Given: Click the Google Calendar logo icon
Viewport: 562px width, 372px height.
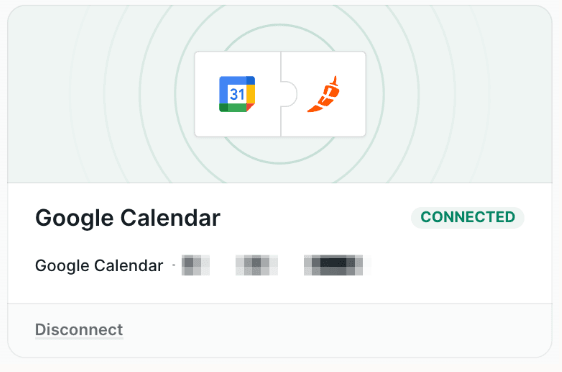Looking at the screenshot, I should click(x=237, y=94).
